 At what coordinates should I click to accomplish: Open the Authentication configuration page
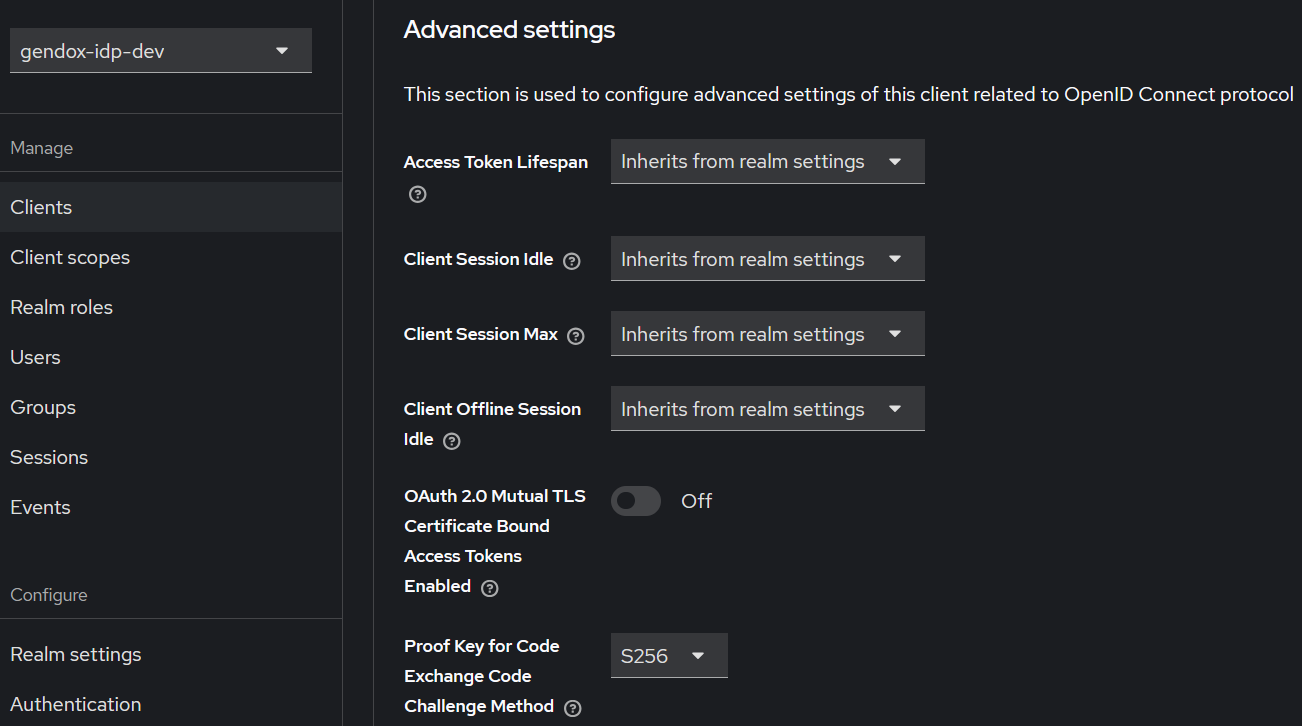[x=75, y=704]
